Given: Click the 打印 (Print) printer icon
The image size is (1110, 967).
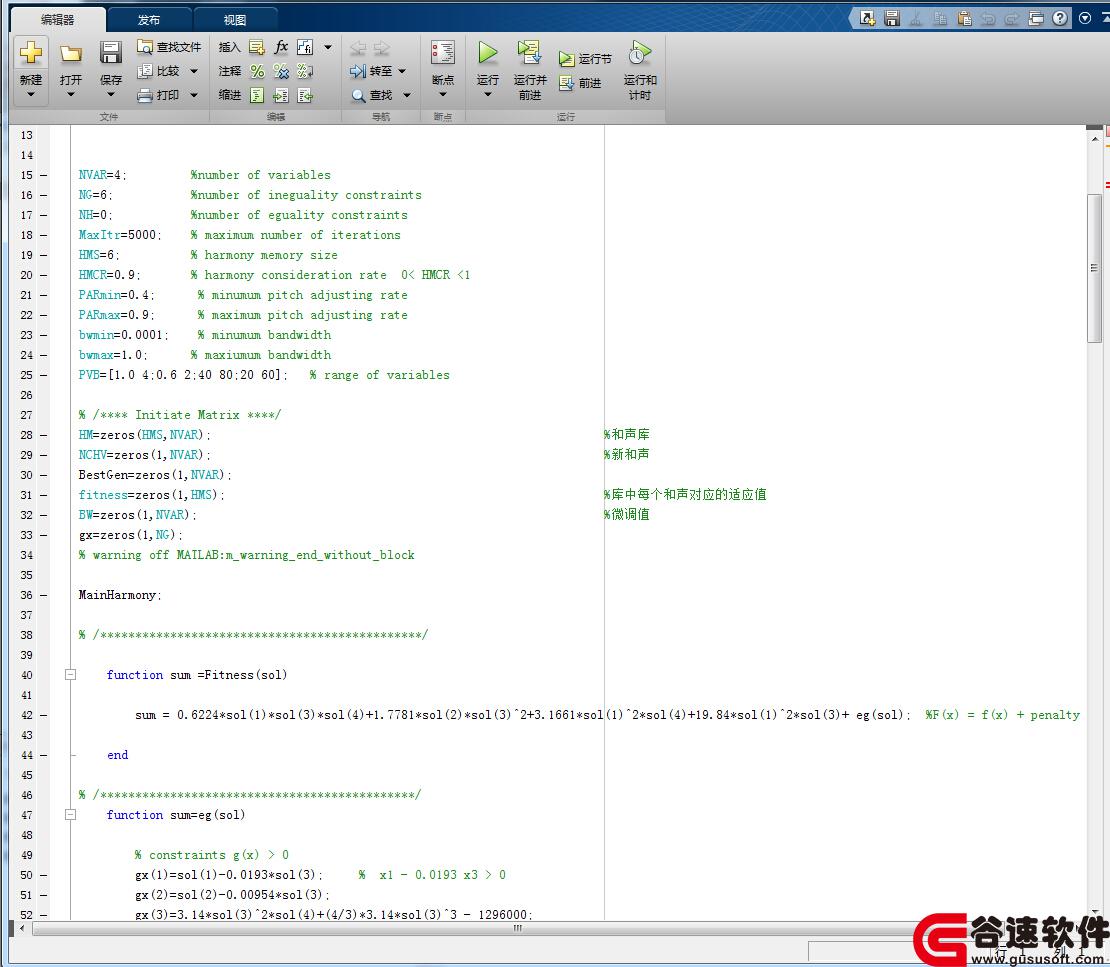Looking at the screenshot, I should tap(145, 95).
